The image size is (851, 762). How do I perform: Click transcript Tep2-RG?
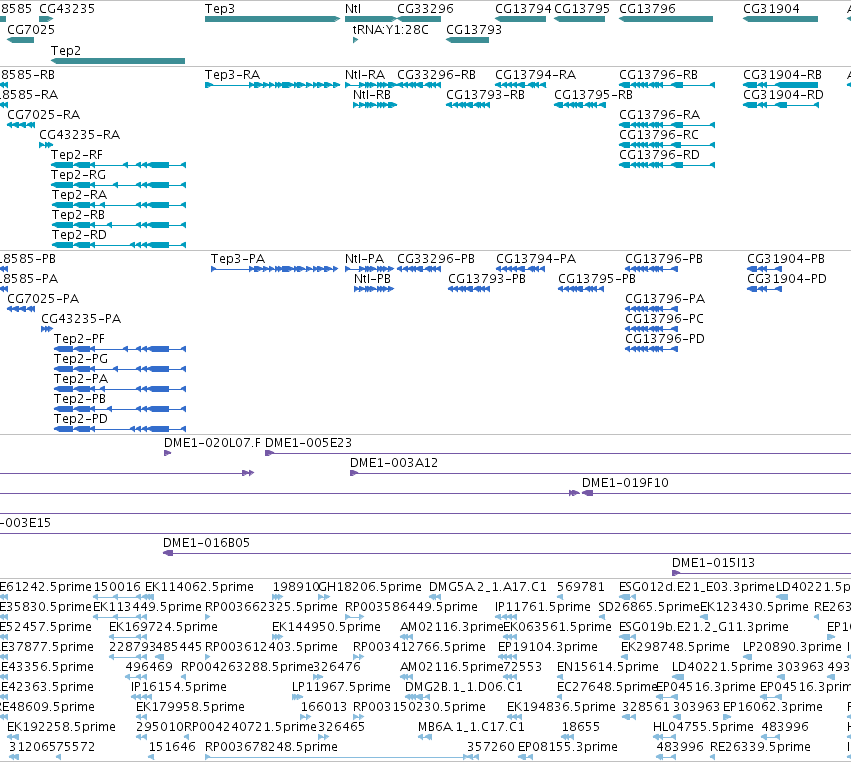click(118, 185)
